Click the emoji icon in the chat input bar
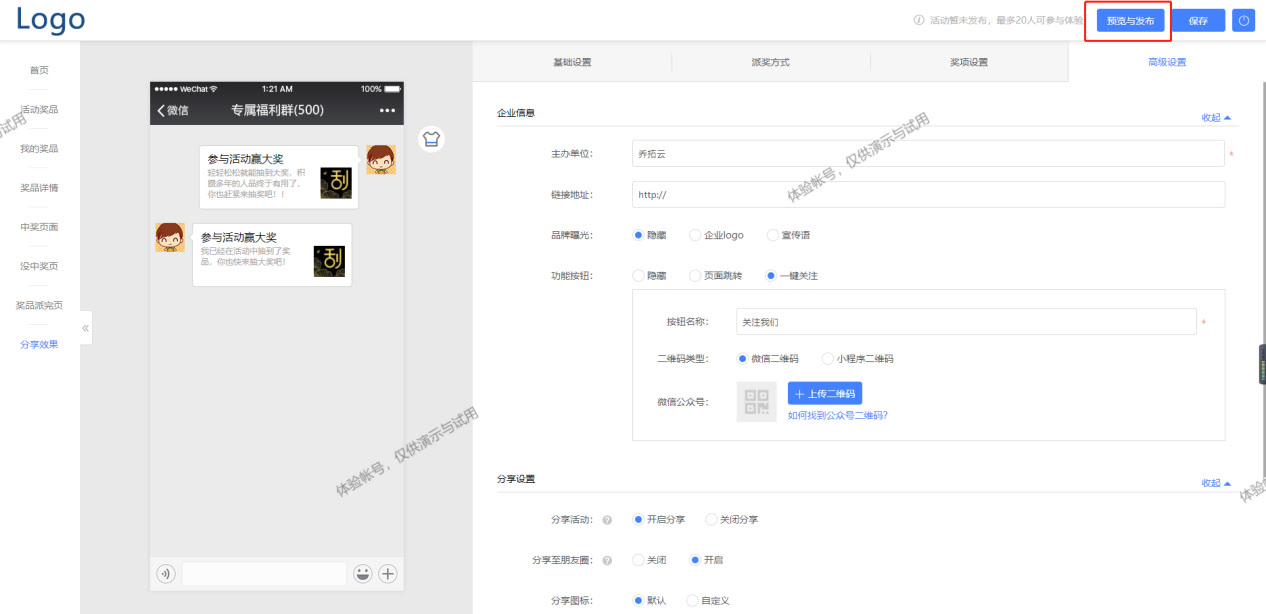1266x614 pixels. [x=362, y=573]
